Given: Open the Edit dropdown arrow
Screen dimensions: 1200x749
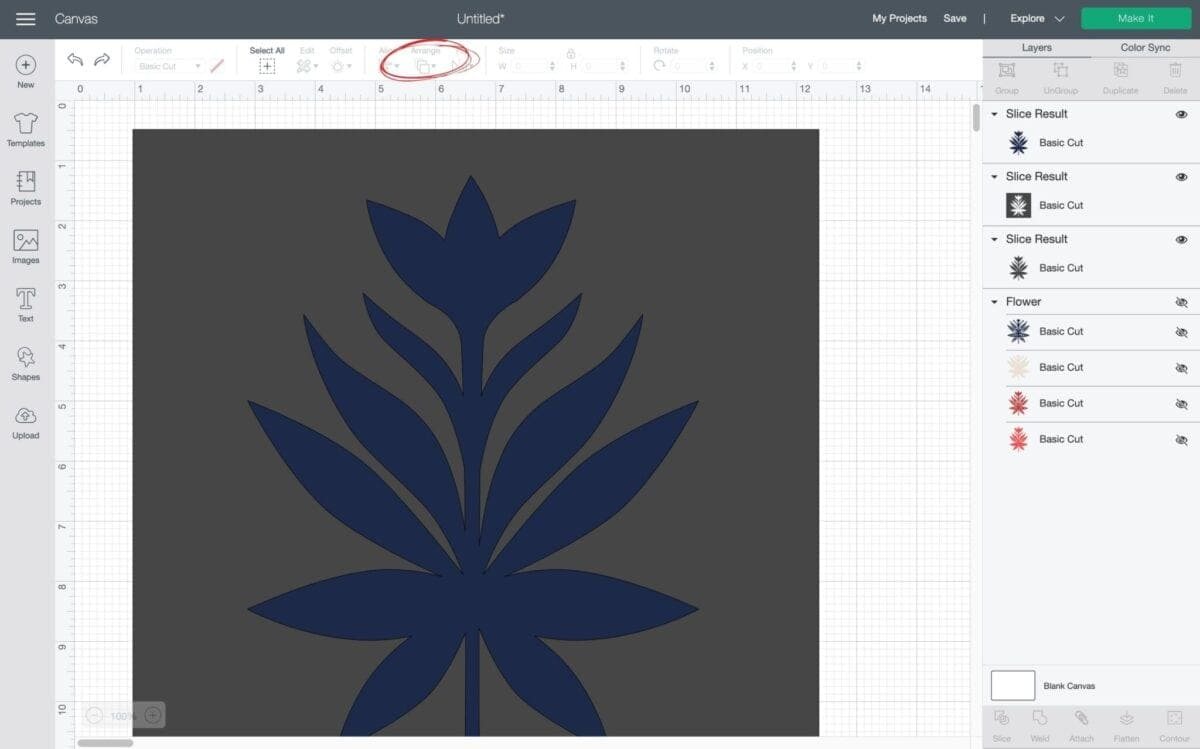Looking at the screenshot, I should click(x=316, y=67).
